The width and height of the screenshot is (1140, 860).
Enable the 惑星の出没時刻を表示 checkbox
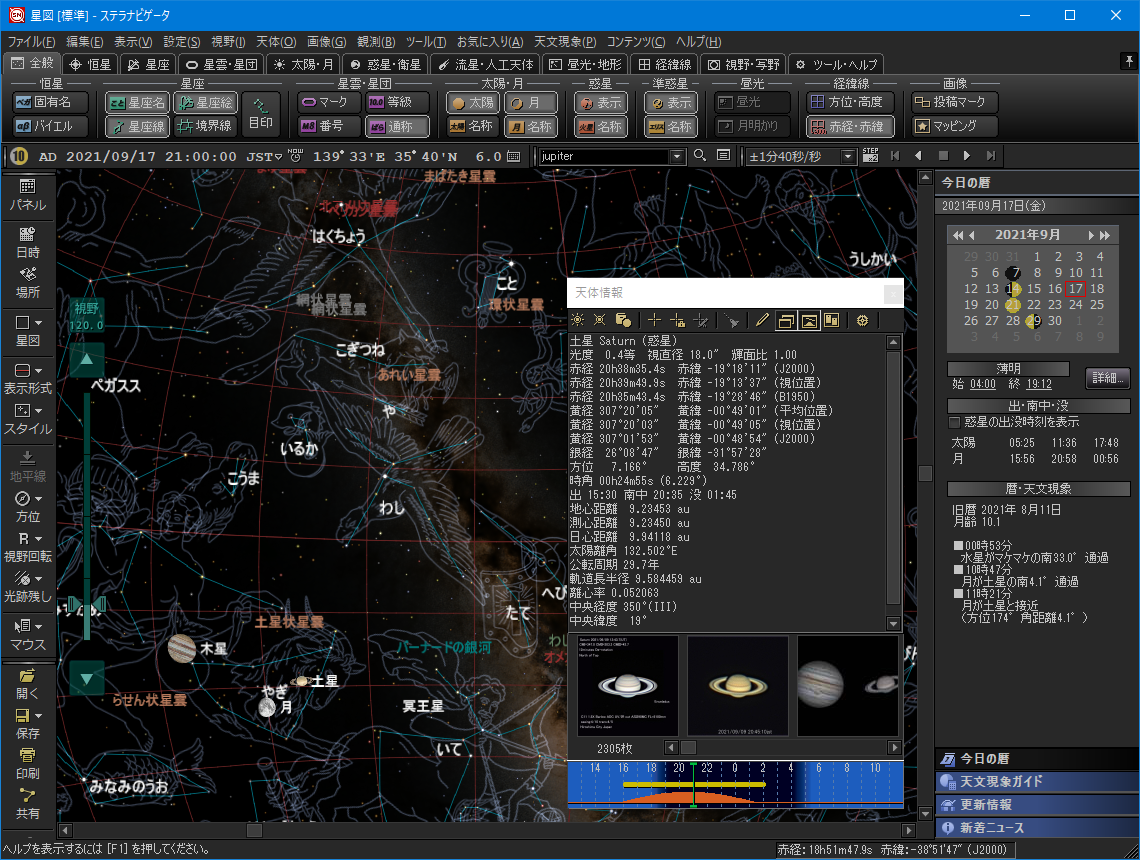954,422
